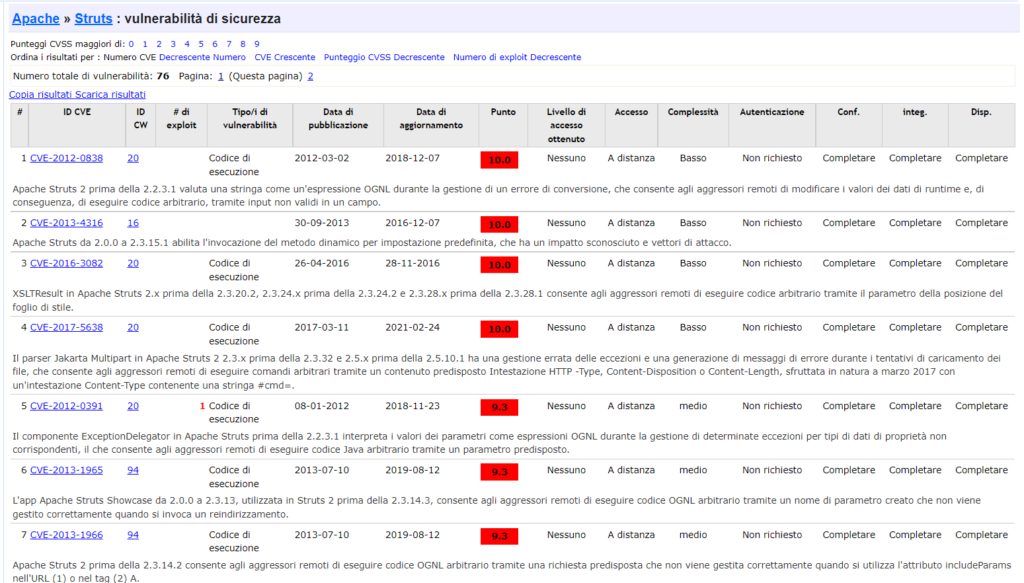Click Scarica risultati download link
This screenshot has width=1024, height=583.
click(110, 94)
